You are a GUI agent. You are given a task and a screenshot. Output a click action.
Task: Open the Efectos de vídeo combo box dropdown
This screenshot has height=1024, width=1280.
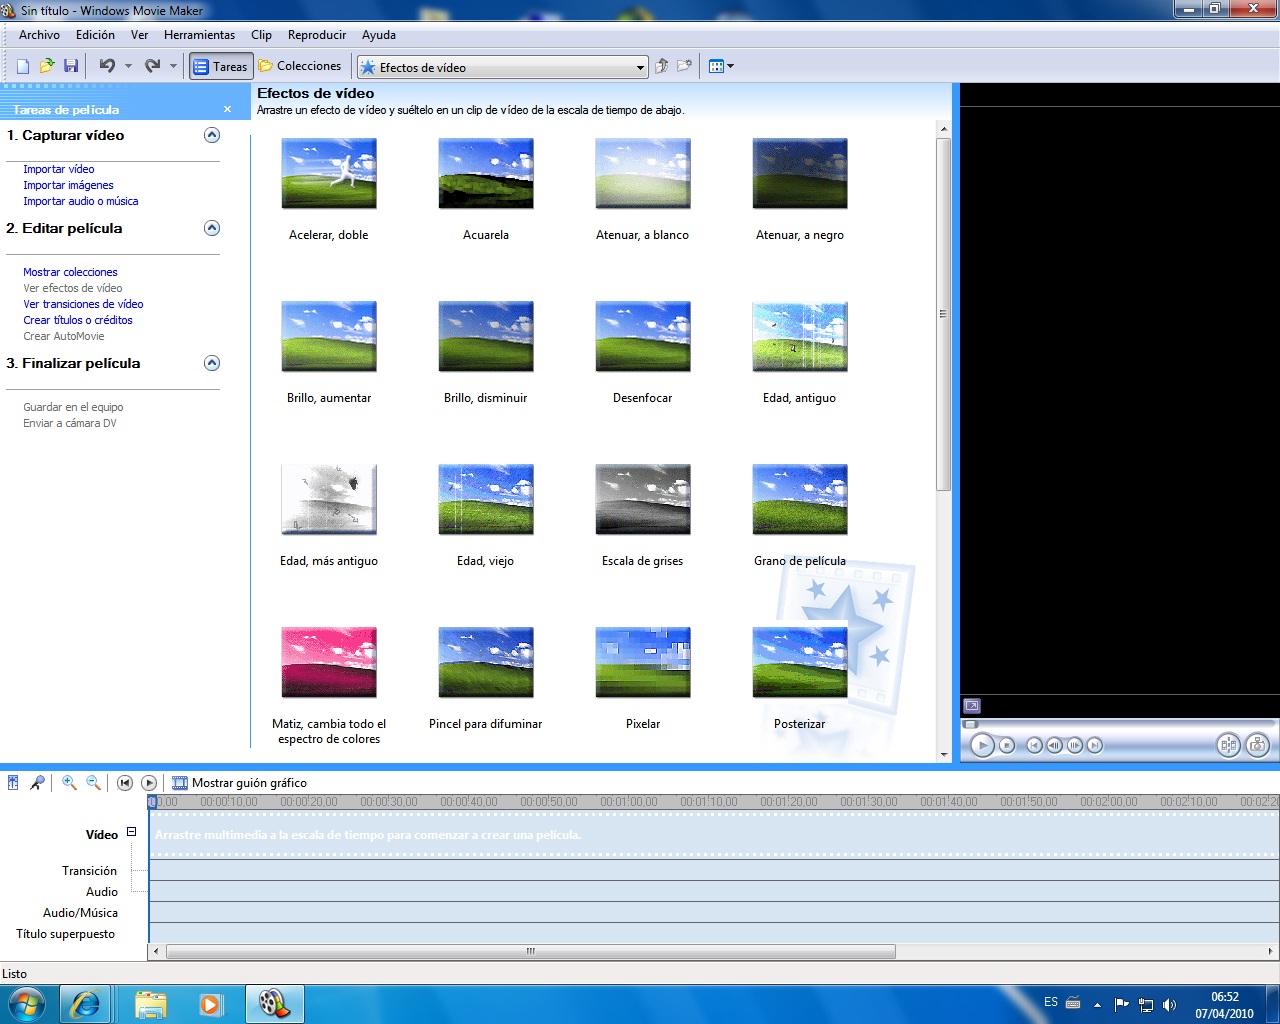coord(640,66)
